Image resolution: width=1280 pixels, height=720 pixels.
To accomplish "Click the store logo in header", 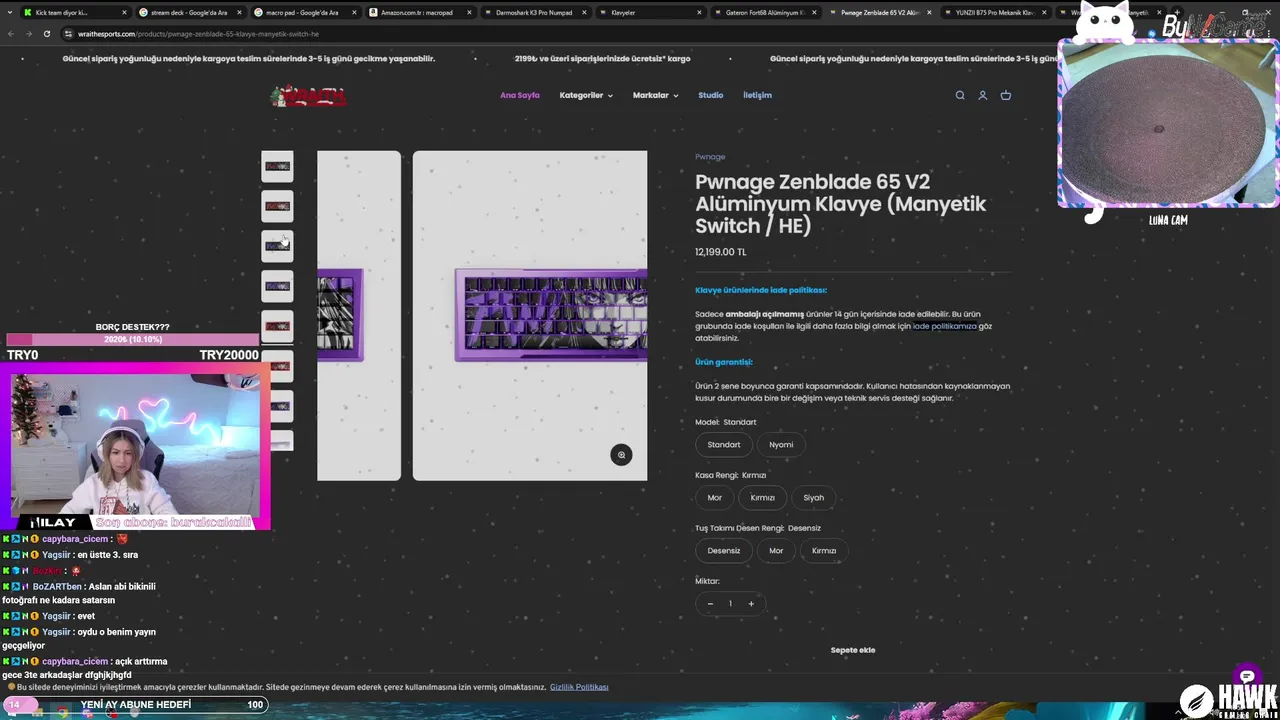I will click(308, 96).
